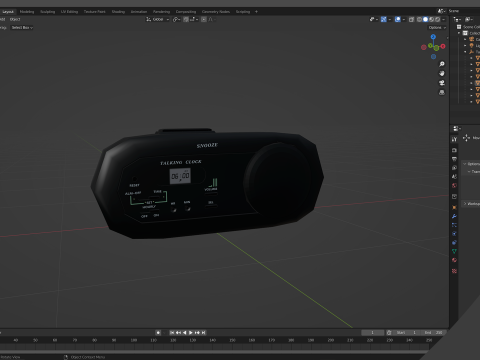Click the End frame field in timeline

[433, 332]
